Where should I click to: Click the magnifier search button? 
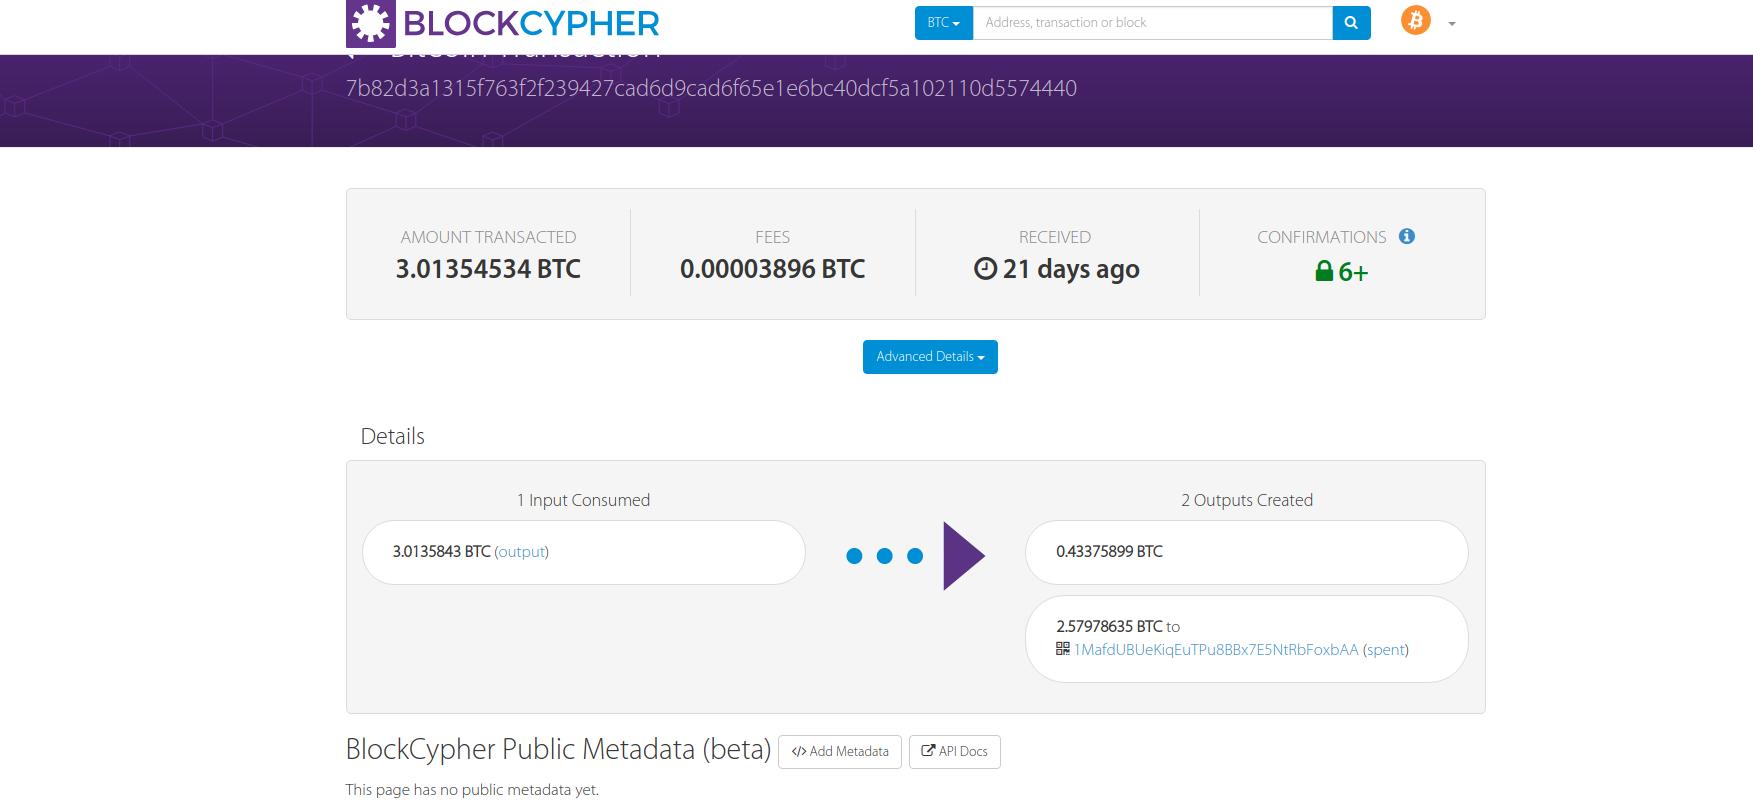tap(1351, 23)
